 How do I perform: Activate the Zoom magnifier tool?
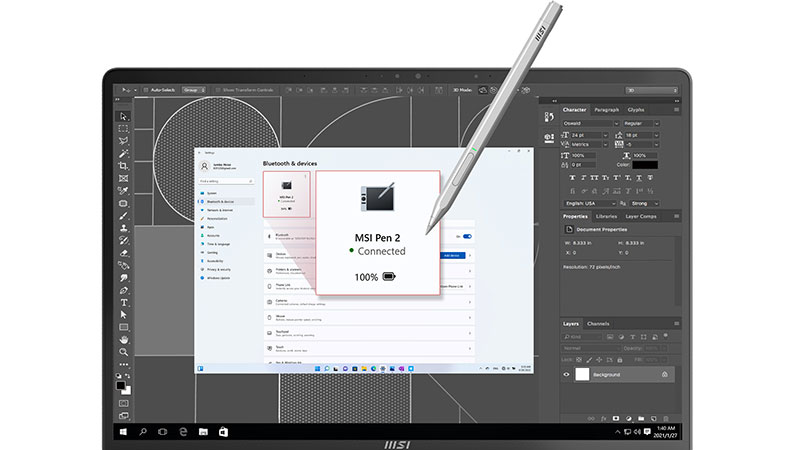(x=124, y=352)
